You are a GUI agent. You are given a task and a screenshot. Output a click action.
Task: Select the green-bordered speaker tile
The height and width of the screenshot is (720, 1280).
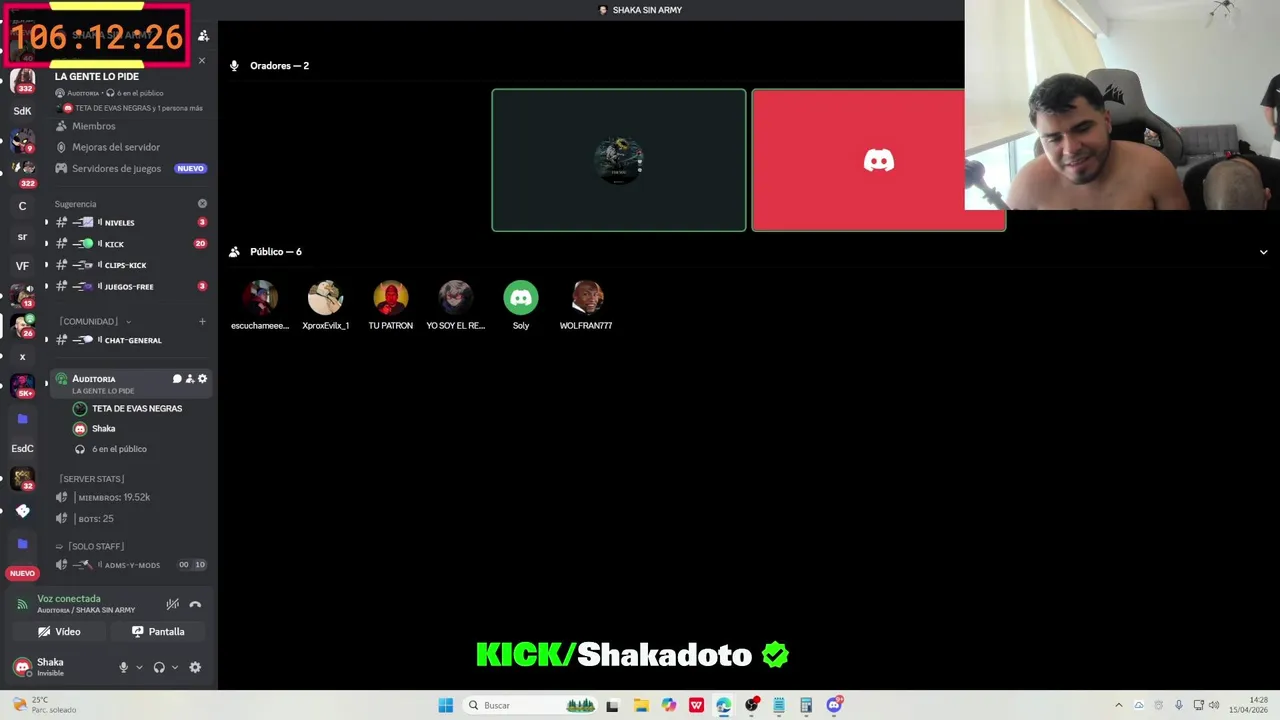(x=618, y=160)
